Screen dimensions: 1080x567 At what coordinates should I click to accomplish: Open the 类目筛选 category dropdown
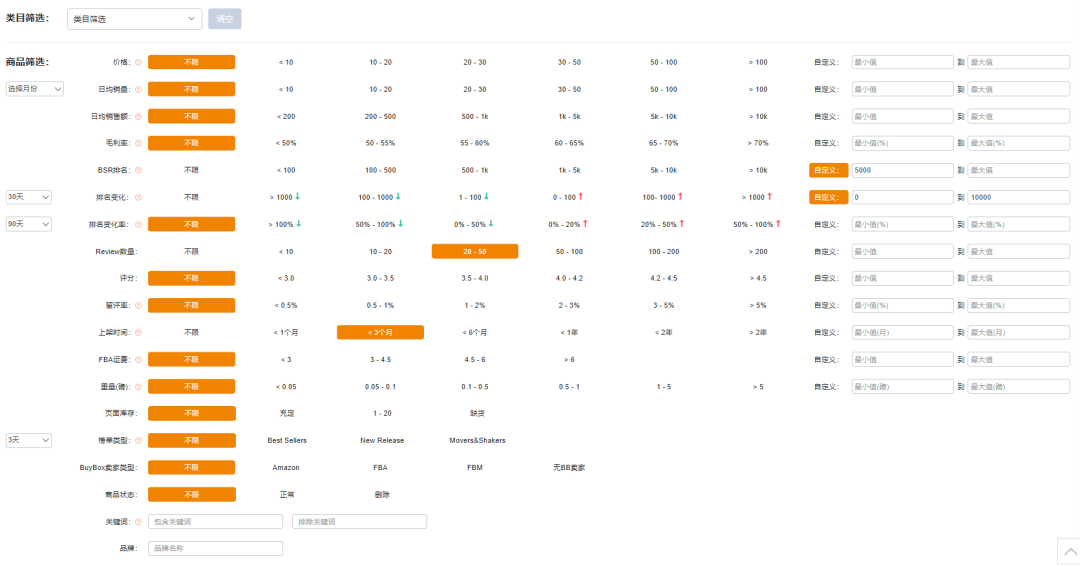tap(134, 19)
